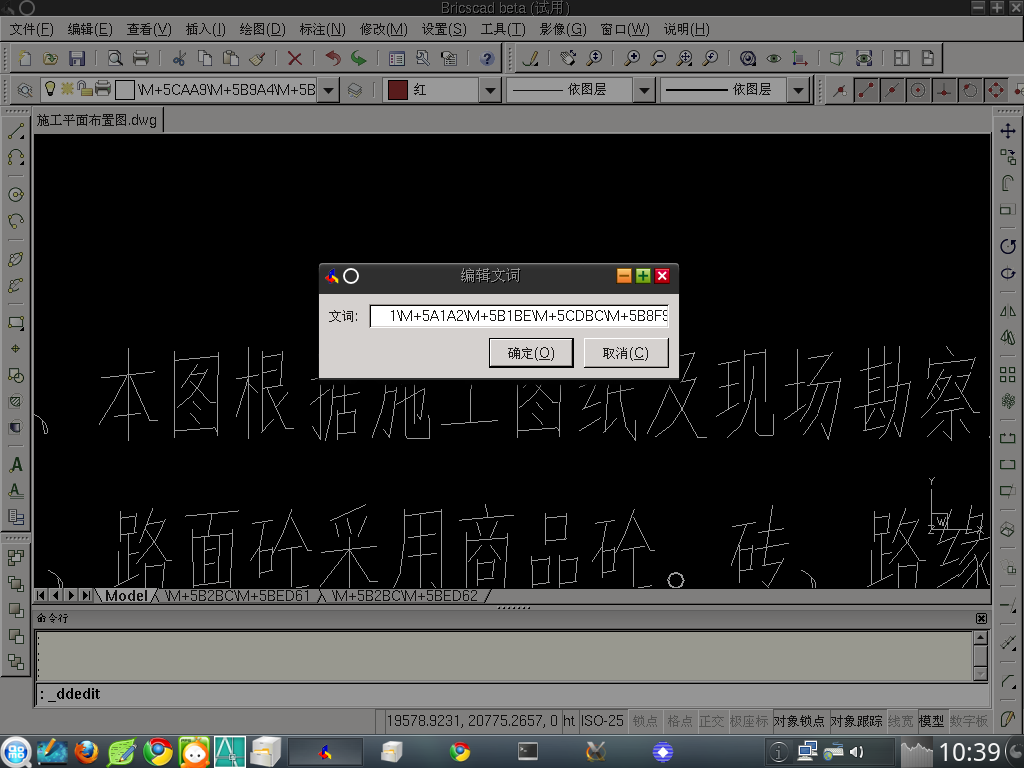Image resolution: width=1024 pixels, height=768 pixels.
Task: Toggle 对象跟踪 object tracking in status bar
Action: pos(857,721)
